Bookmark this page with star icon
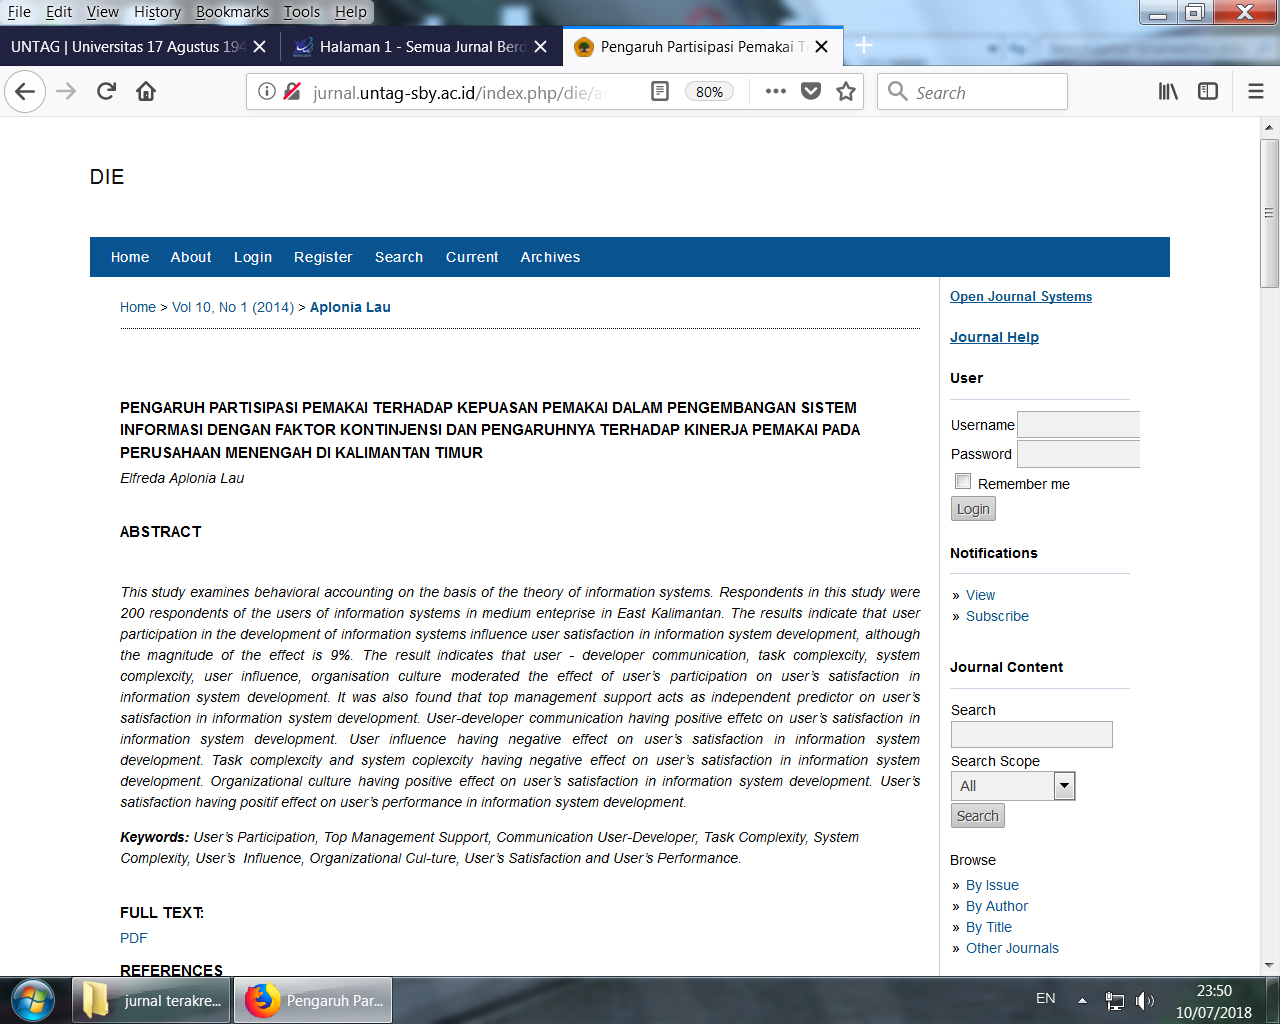Viewport: 1280px width, 1024px height. click(846, 92)
